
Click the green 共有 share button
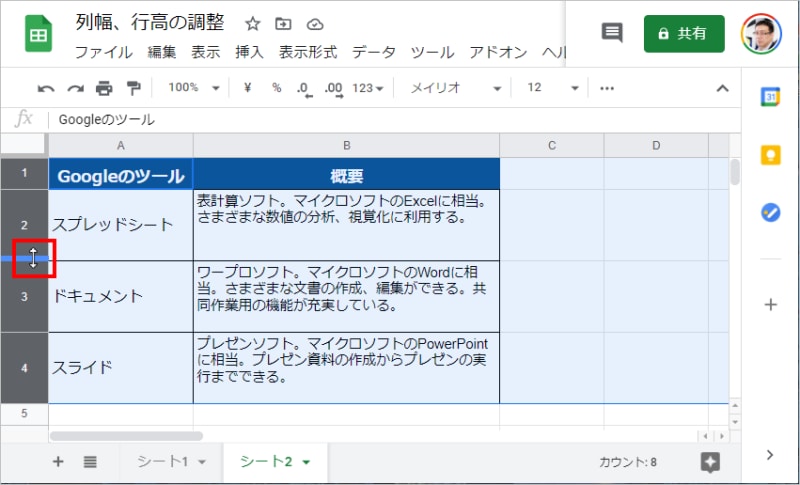click(684, 34)
